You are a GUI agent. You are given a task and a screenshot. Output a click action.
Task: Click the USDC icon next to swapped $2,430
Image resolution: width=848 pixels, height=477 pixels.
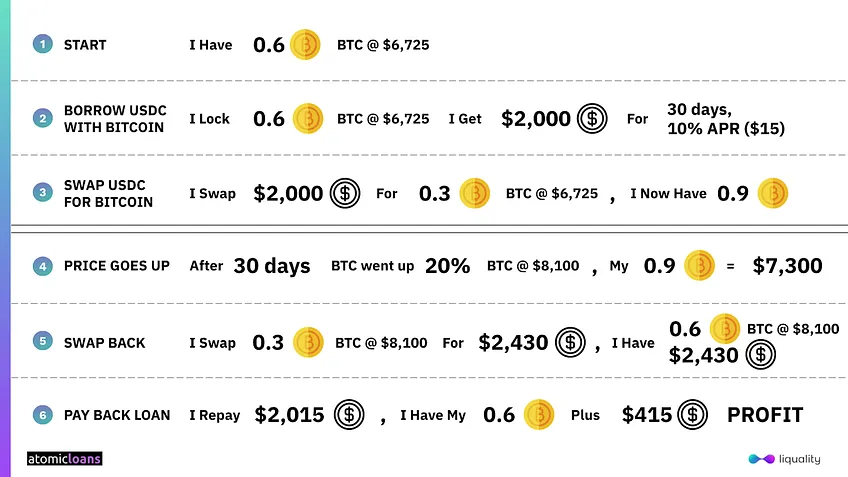(x=570, y=342)
